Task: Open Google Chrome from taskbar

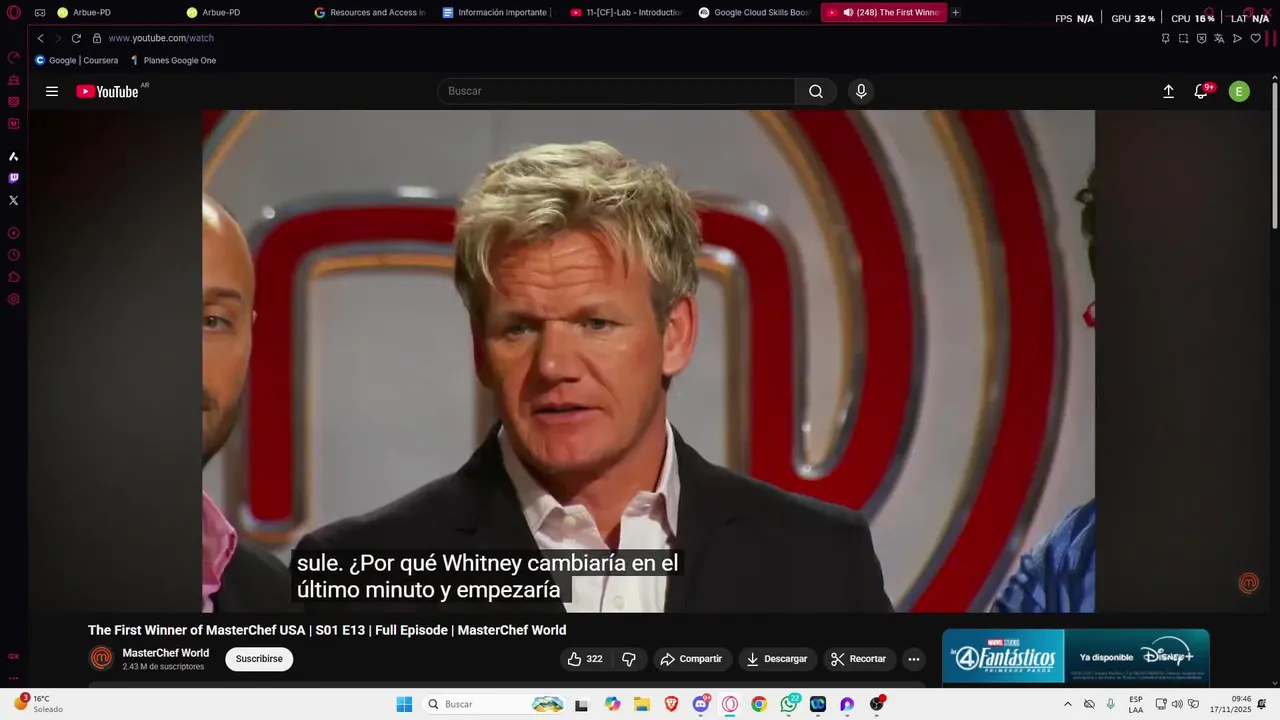Action: tap(759, 704)
